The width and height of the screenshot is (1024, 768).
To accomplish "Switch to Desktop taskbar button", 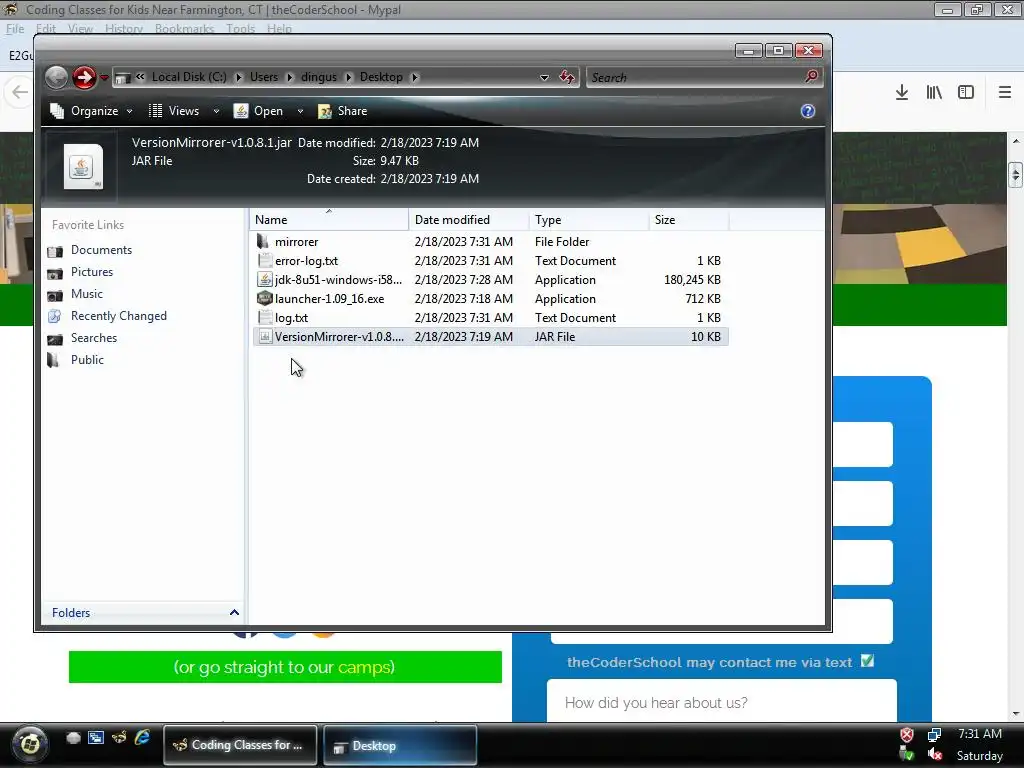I will coord(400,745).
